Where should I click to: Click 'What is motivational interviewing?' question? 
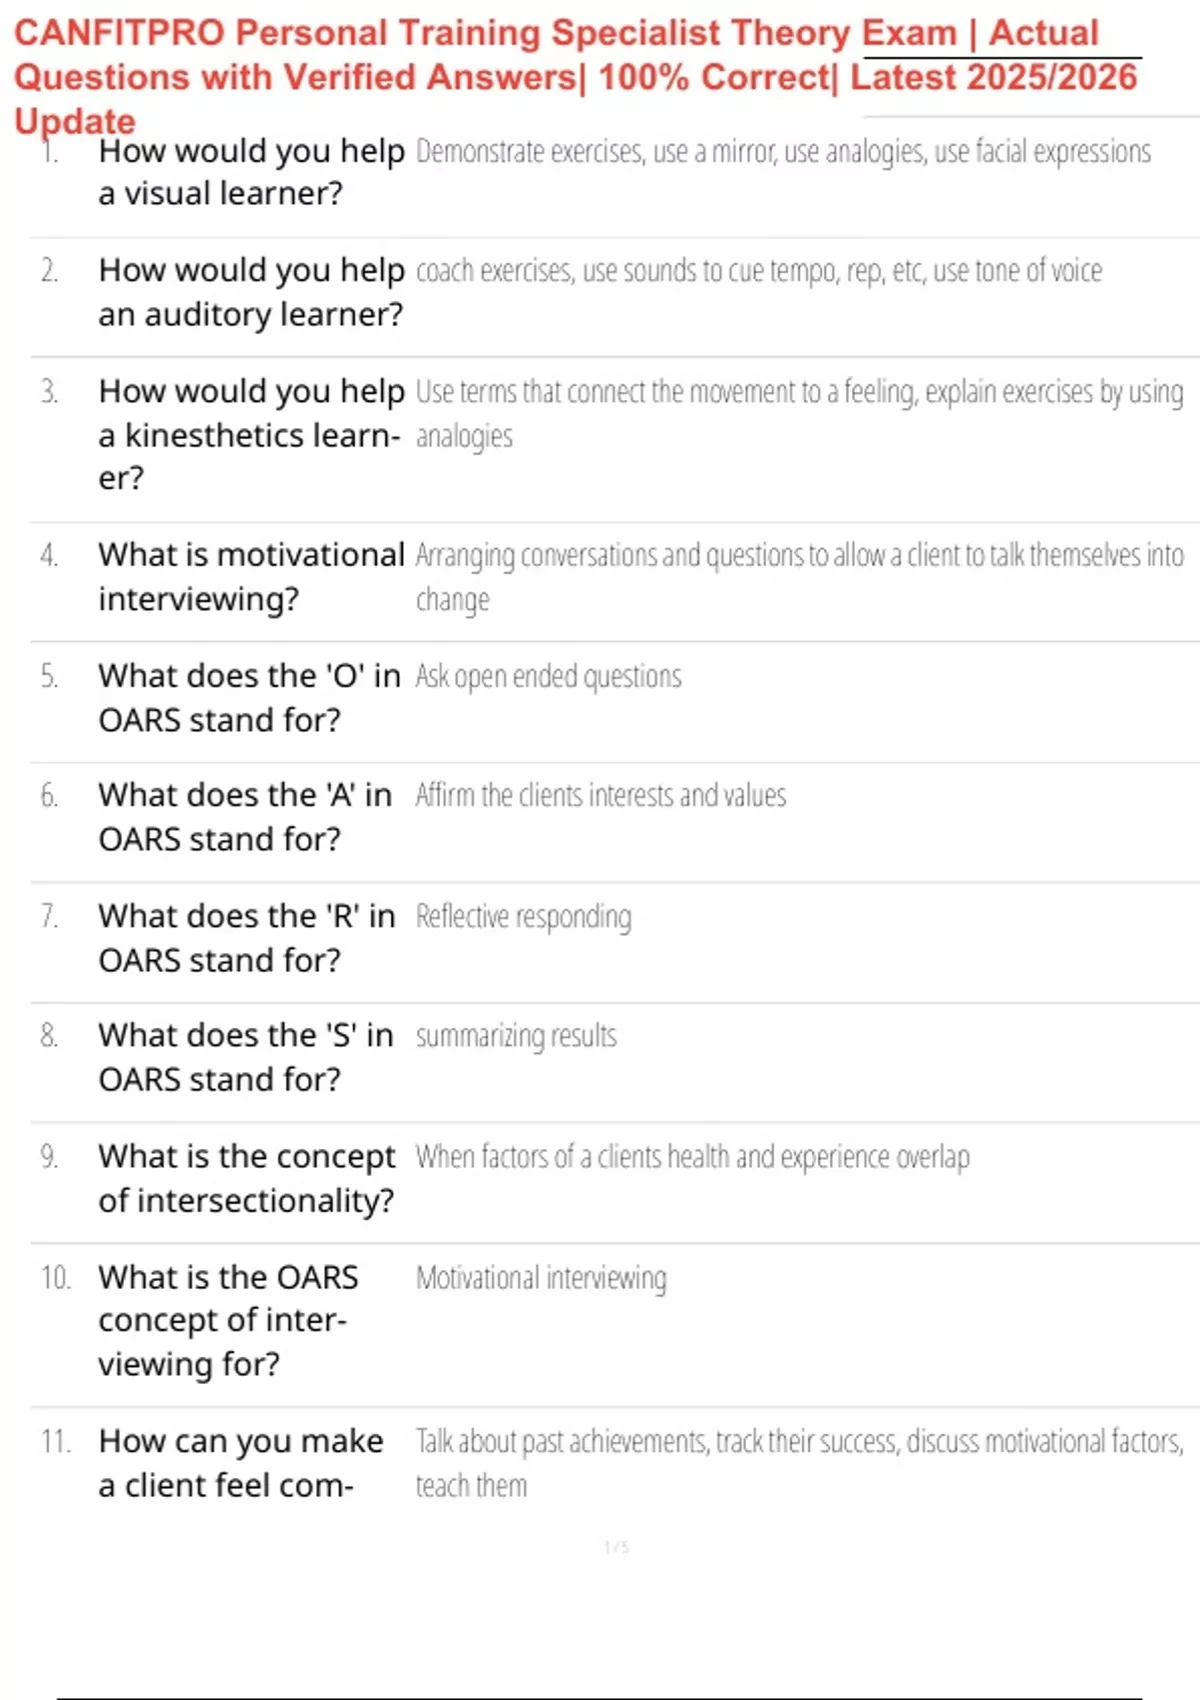click(x=250, y=577)
